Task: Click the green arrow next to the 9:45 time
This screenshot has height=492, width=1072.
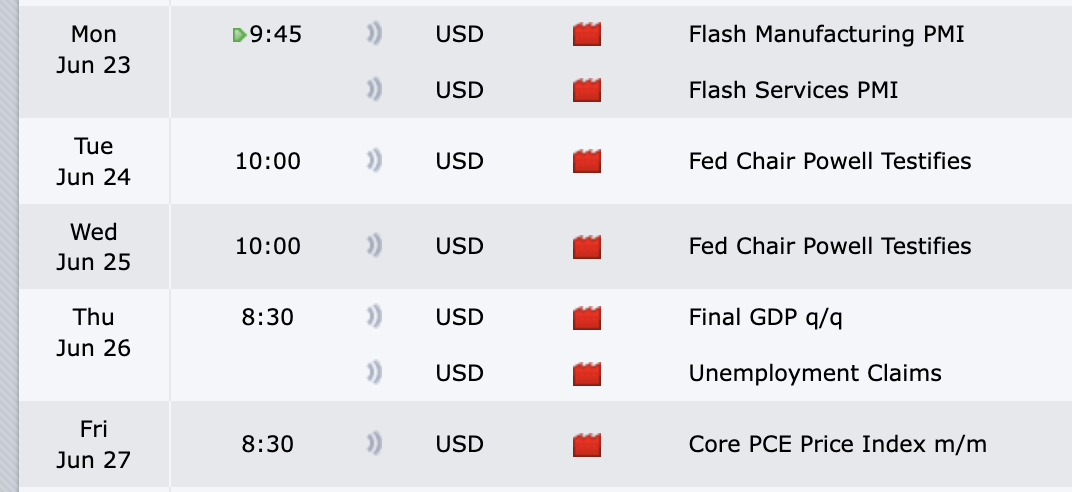Action: click(239, 35)
